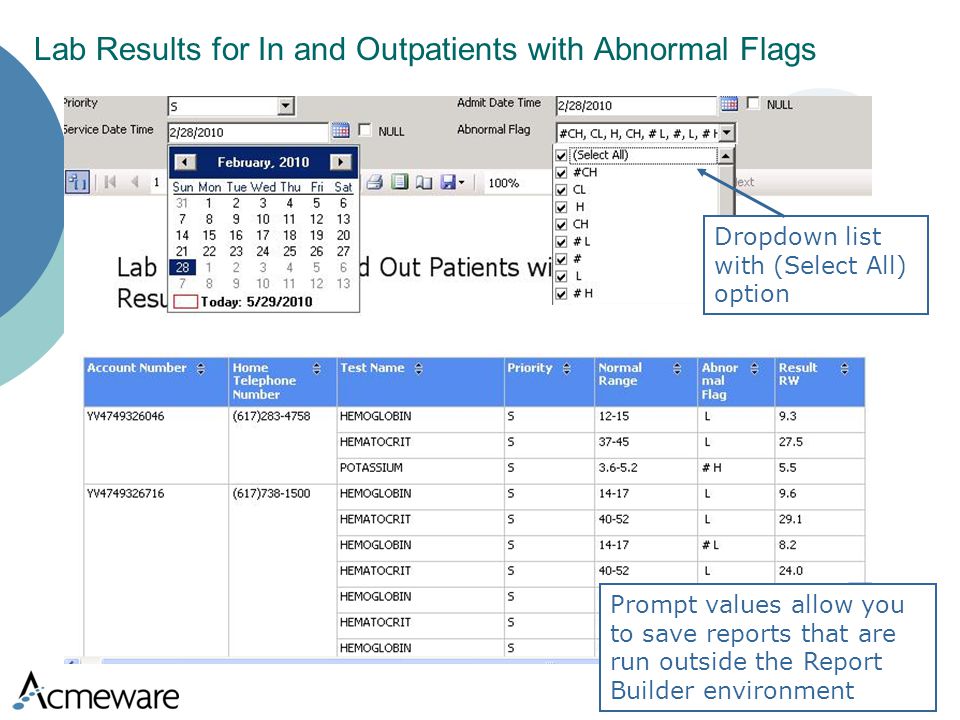Click the flag list scroll up arrow
The width and height of the screenshot is (960, 720).
pyautogui.click(x=726, y=156)
